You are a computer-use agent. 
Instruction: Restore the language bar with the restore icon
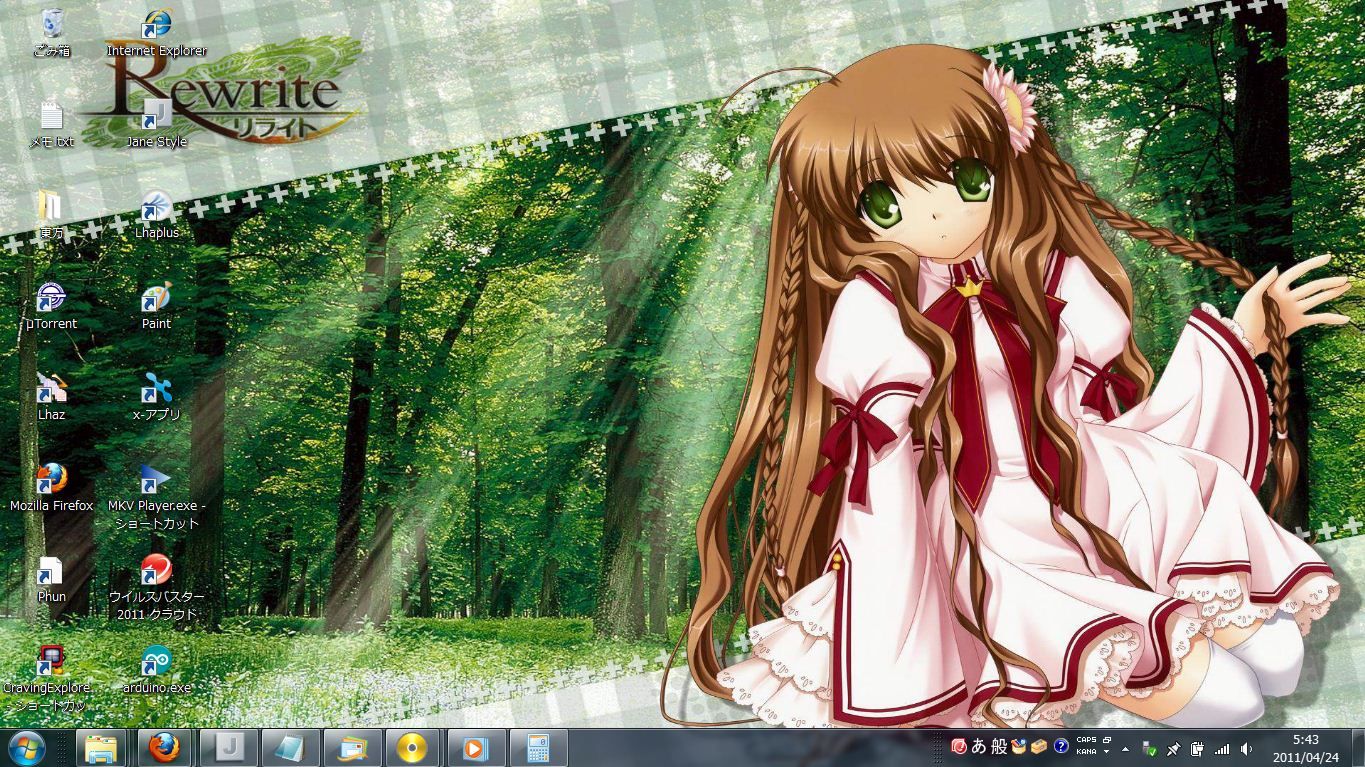1106,740
